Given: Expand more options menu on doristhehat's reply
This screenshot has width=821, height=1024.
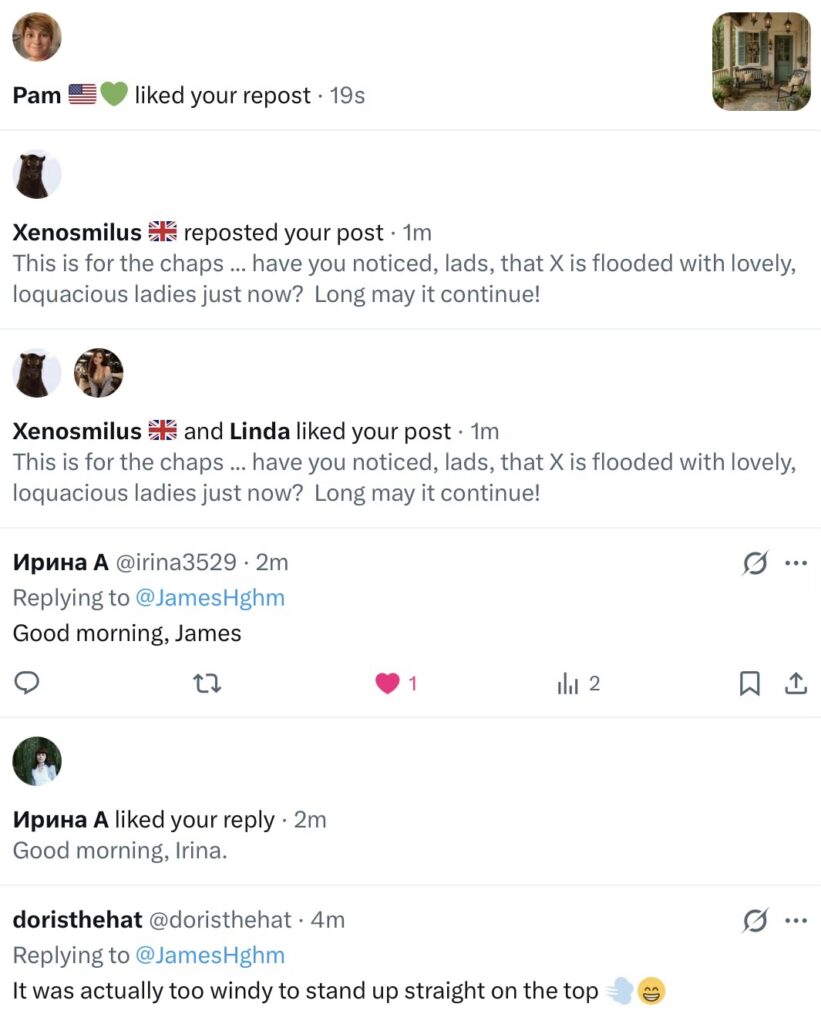Looking at the screenshot, I should point(796,920).
